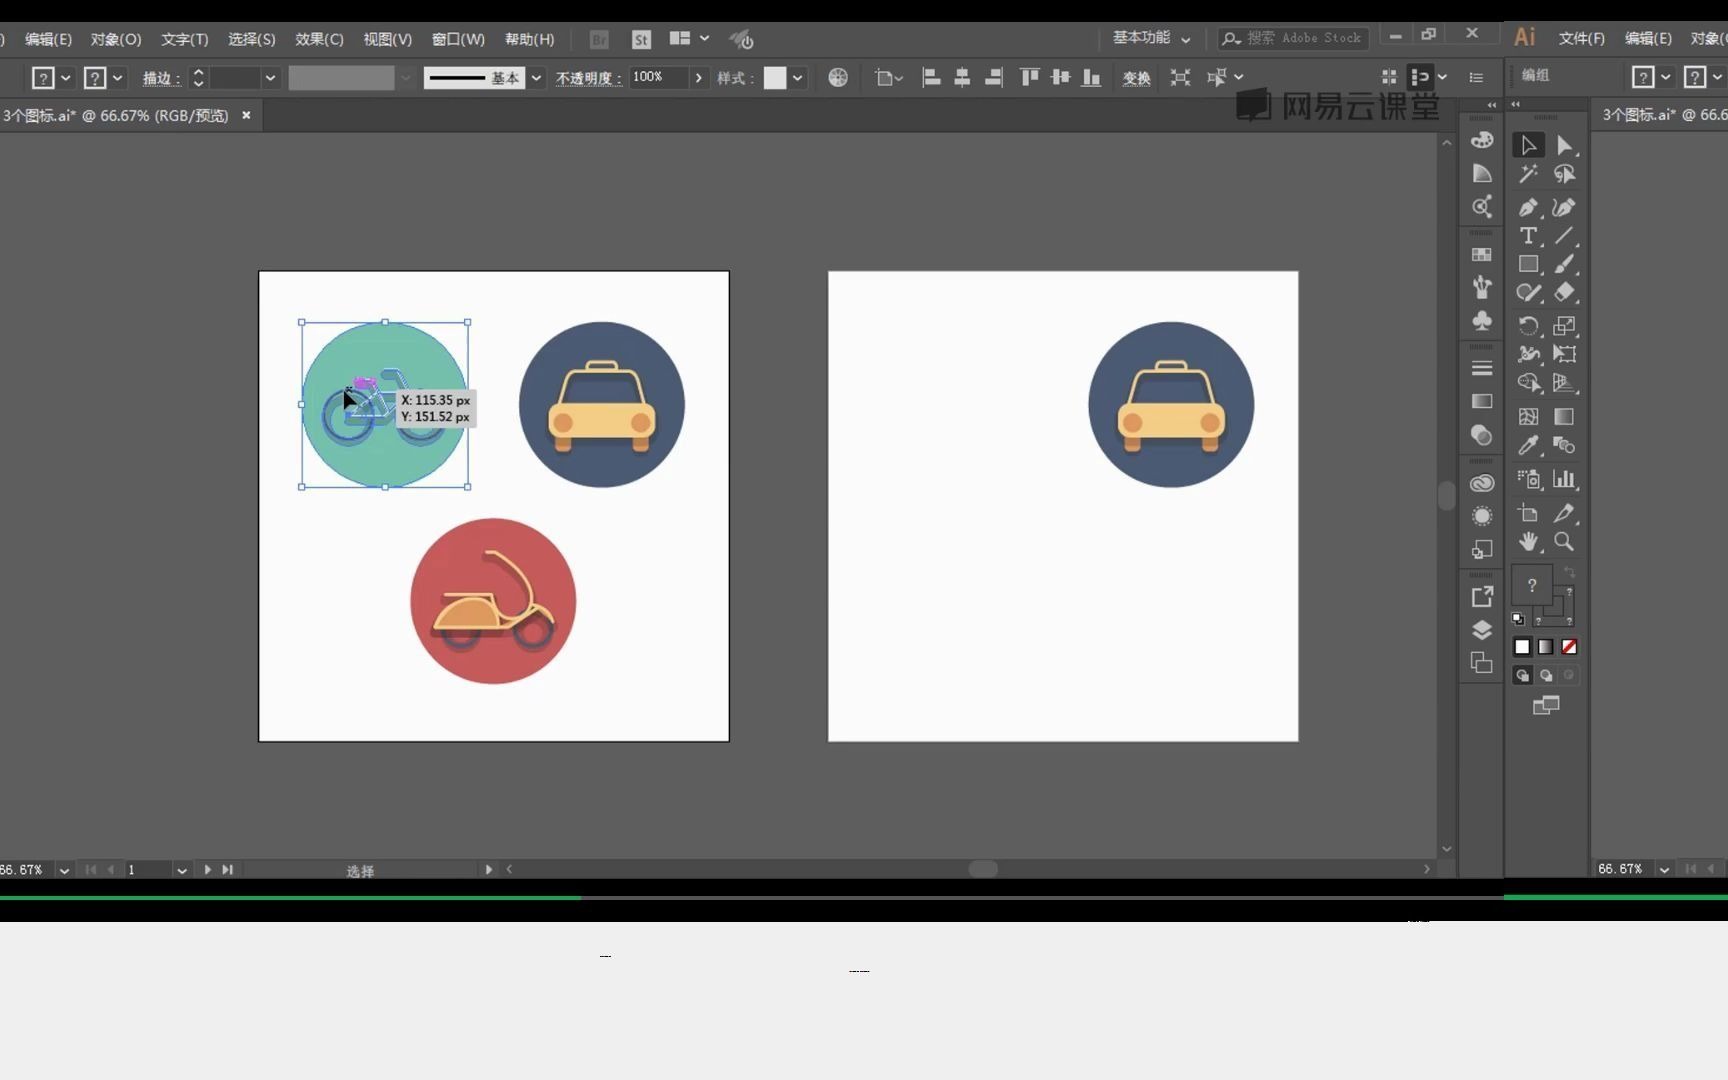Select the Artboard tool

click(x=1528, y=513)
